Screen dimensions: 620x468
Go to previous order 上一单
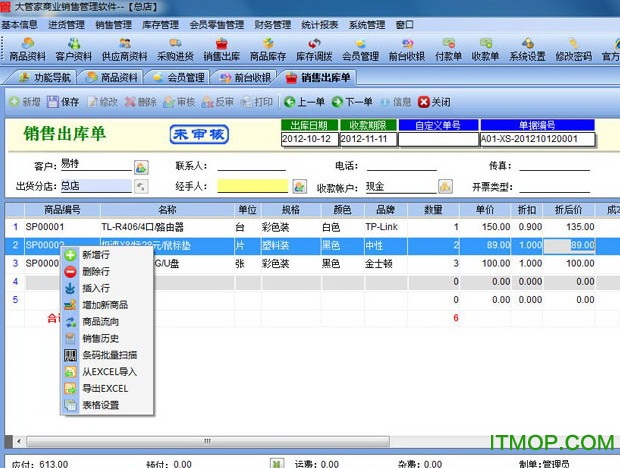(304, 102)
